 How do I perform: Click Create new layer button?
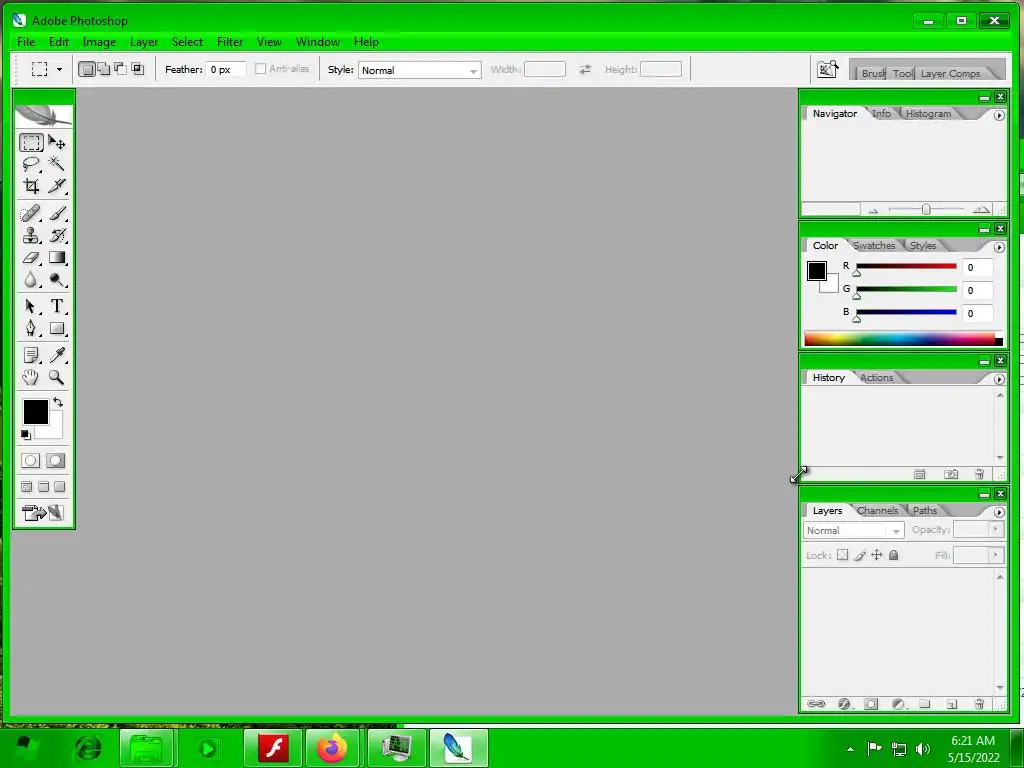coord(952,704)
